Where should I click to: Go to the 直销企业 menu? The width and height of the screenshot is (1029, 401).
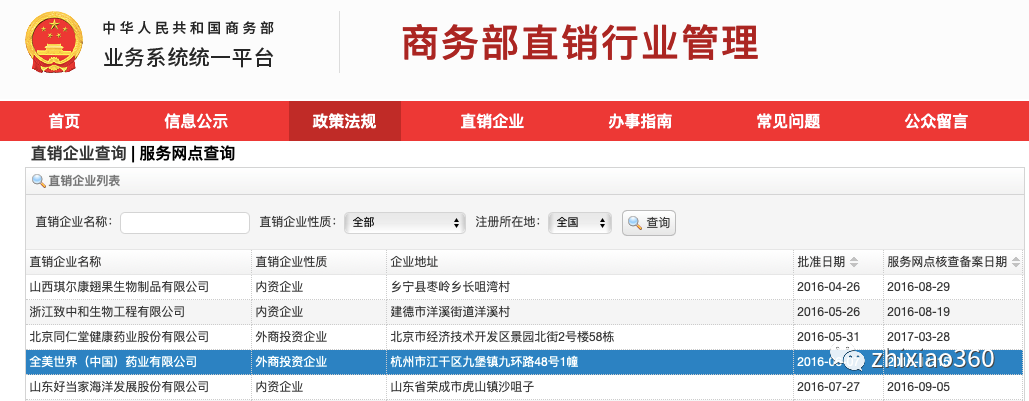coord(492,121)
